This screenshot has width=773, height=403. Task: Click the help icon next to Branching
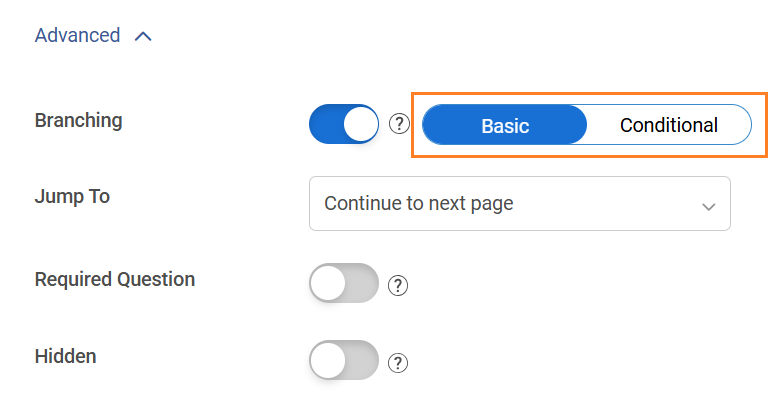point(400,124)
